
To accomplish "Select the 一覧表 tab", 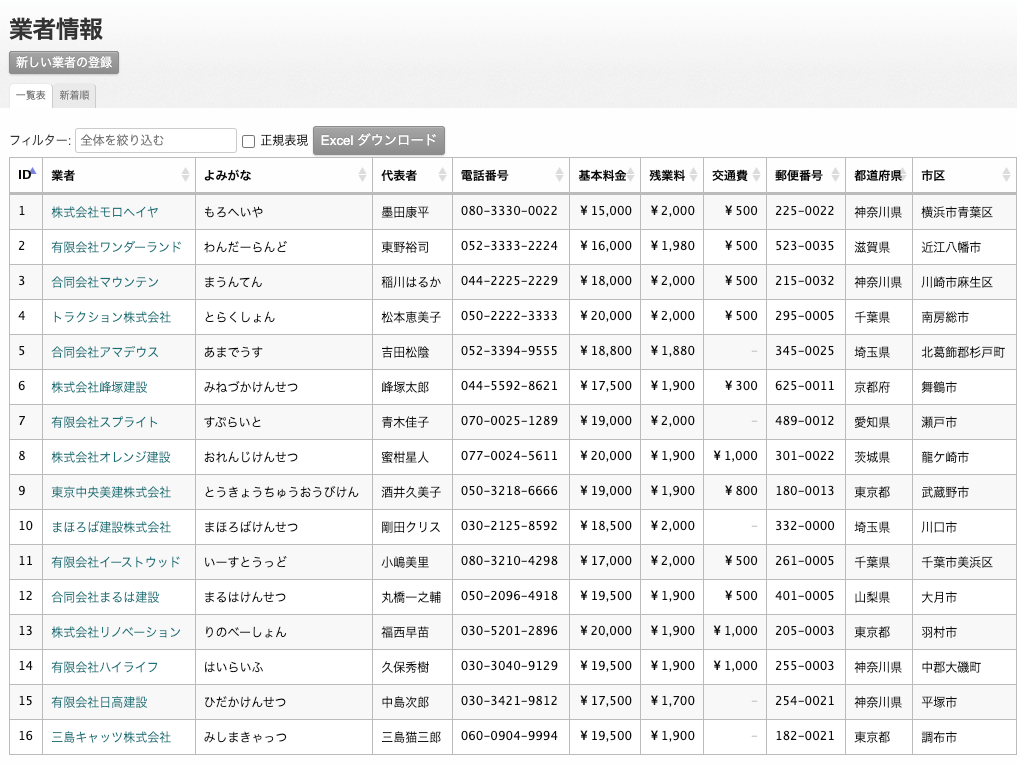I will 30,96.
